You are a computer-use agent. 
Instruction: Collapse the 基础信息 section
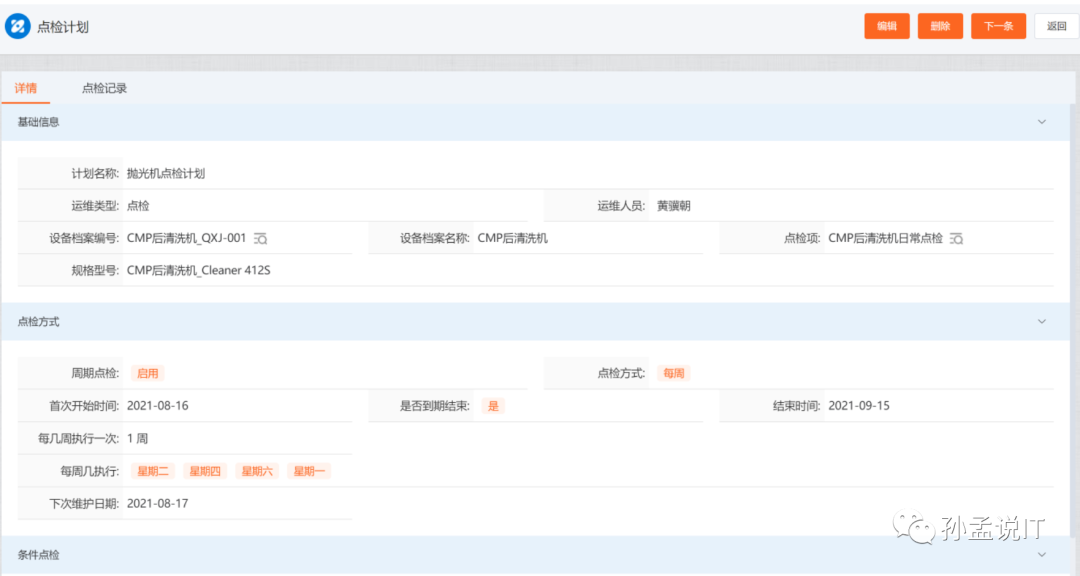pos(1044,121)
